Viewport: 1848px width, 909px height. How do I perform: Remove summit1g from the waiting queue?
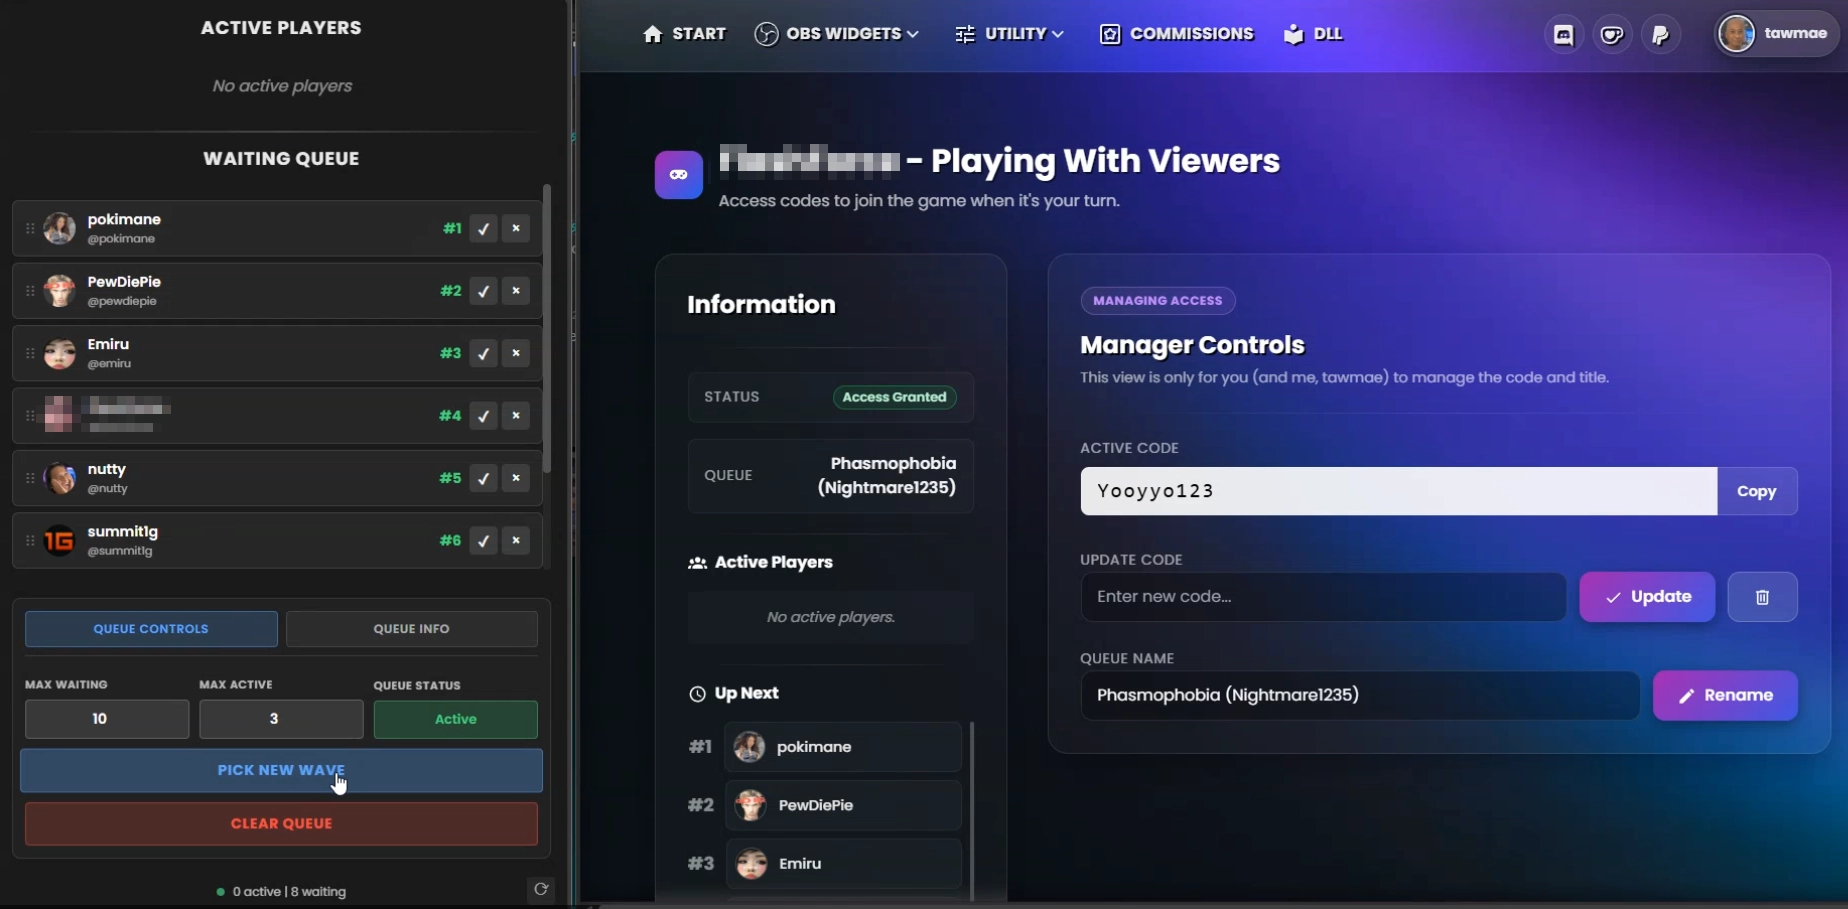click(x=516, y=541)
